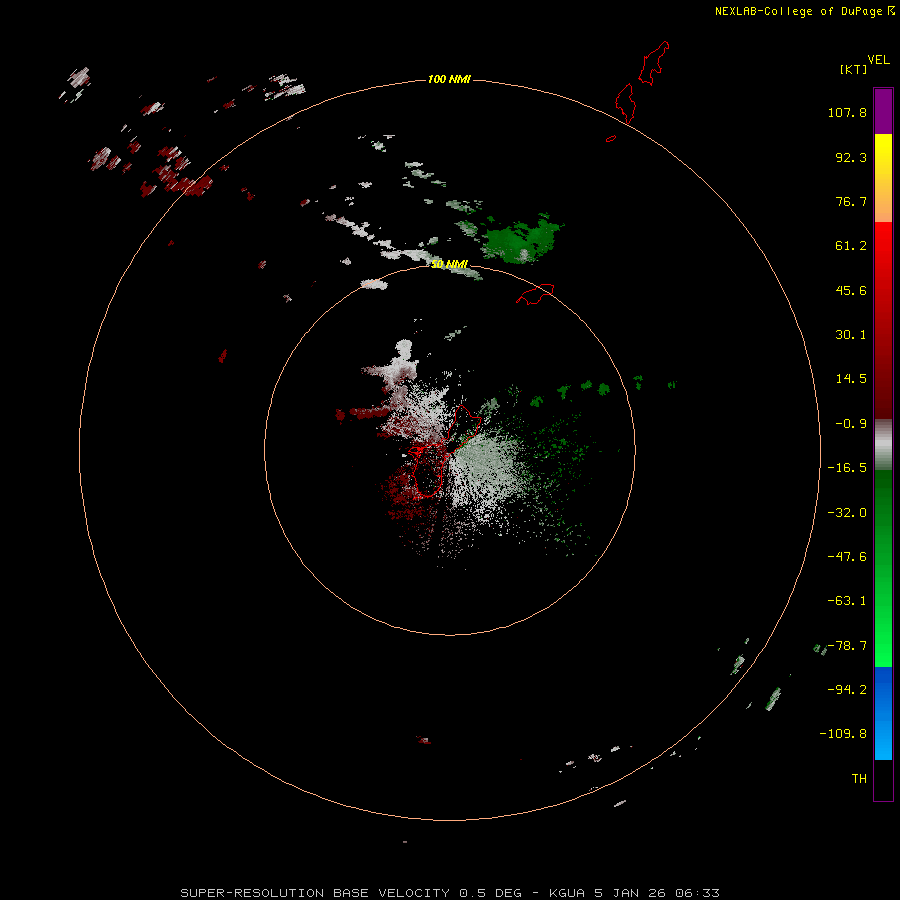
Task: Click the TH legend label
Action: (x=859, y=778)
